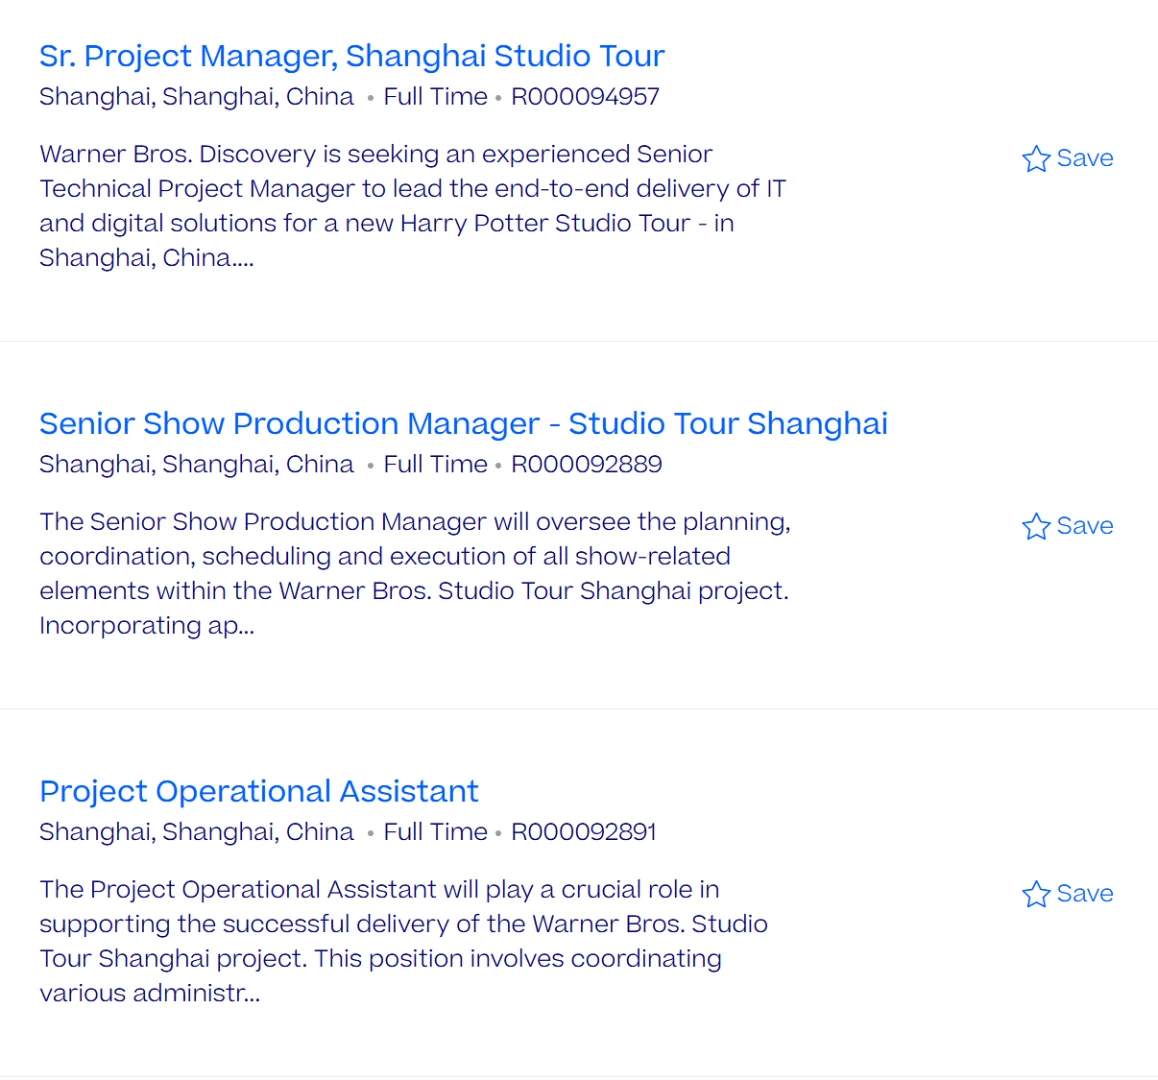Open Sr. Project Manager, Shanghai Studio Tour listing
1158x1080 pixels.
[x=351, y=56]
